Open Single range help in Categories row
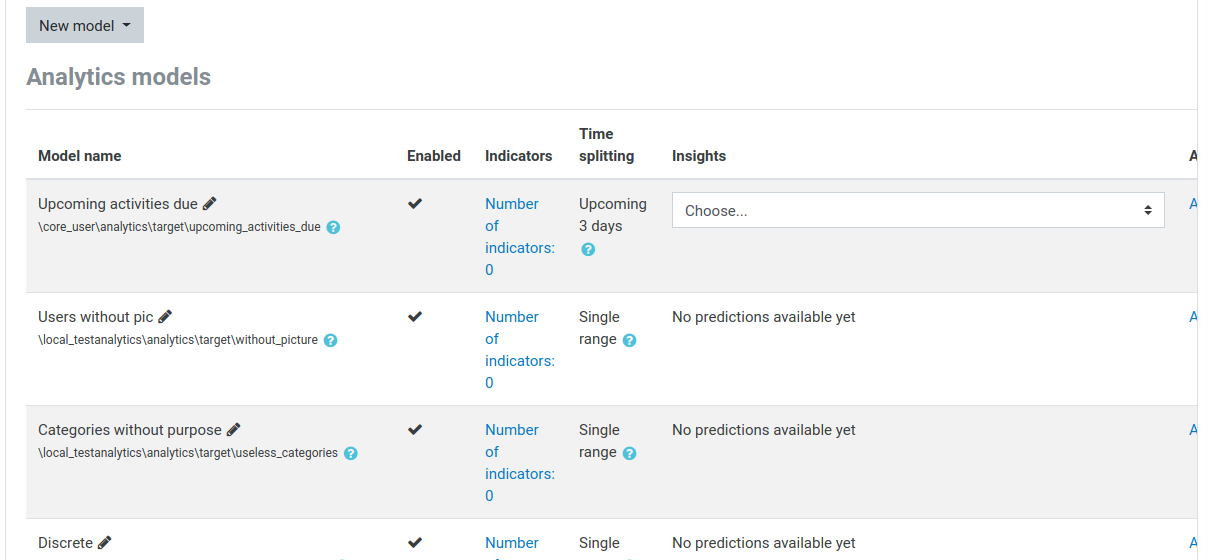1208x560 pixels. [x=629, y=453]
